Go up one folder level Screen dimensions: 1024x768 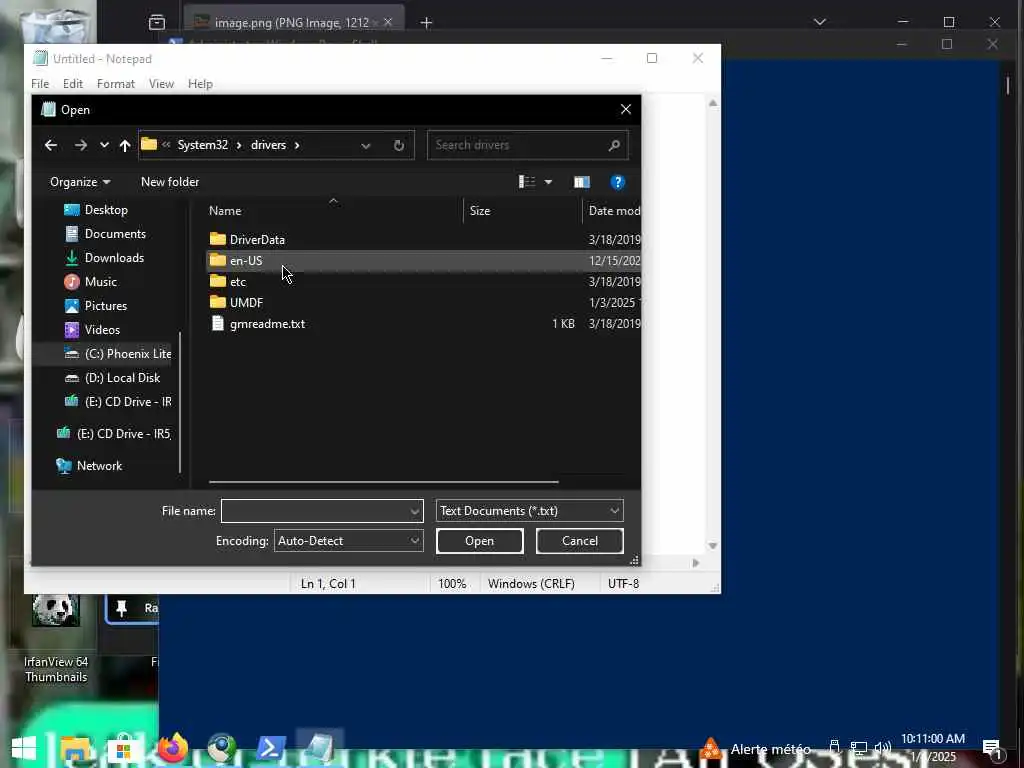pos(125,145)
